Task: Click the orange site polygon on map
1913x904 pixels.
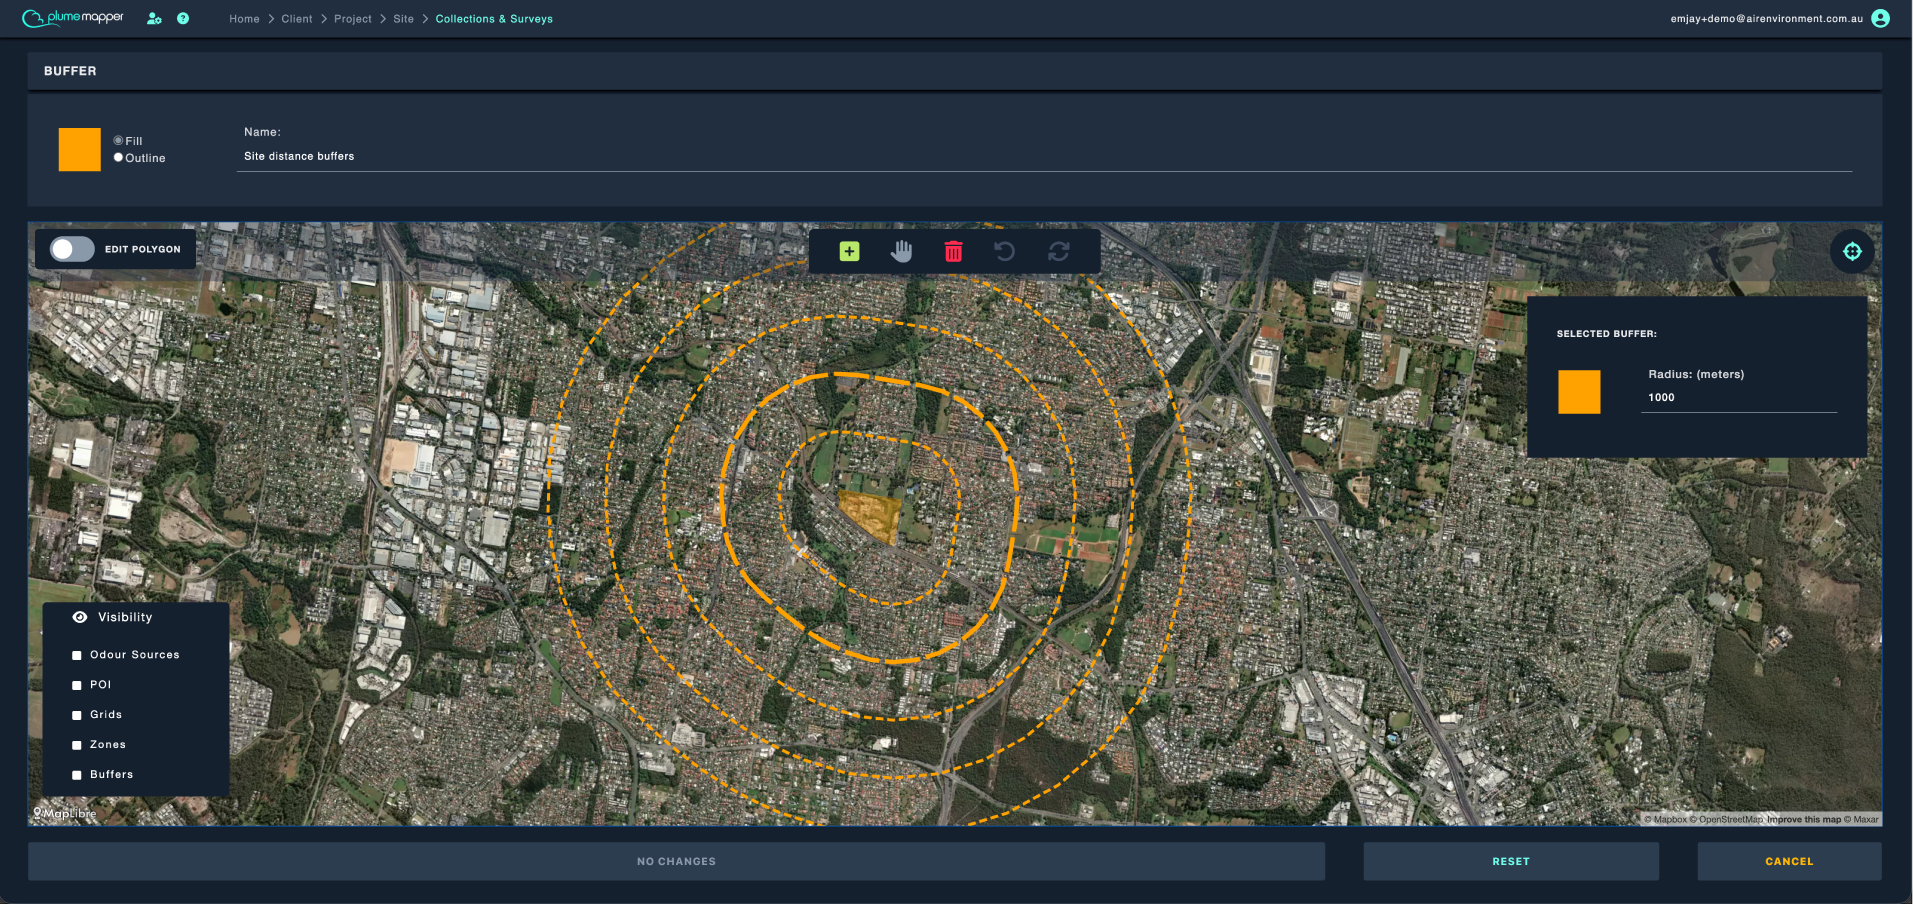Action: click(x=872, y=514)
